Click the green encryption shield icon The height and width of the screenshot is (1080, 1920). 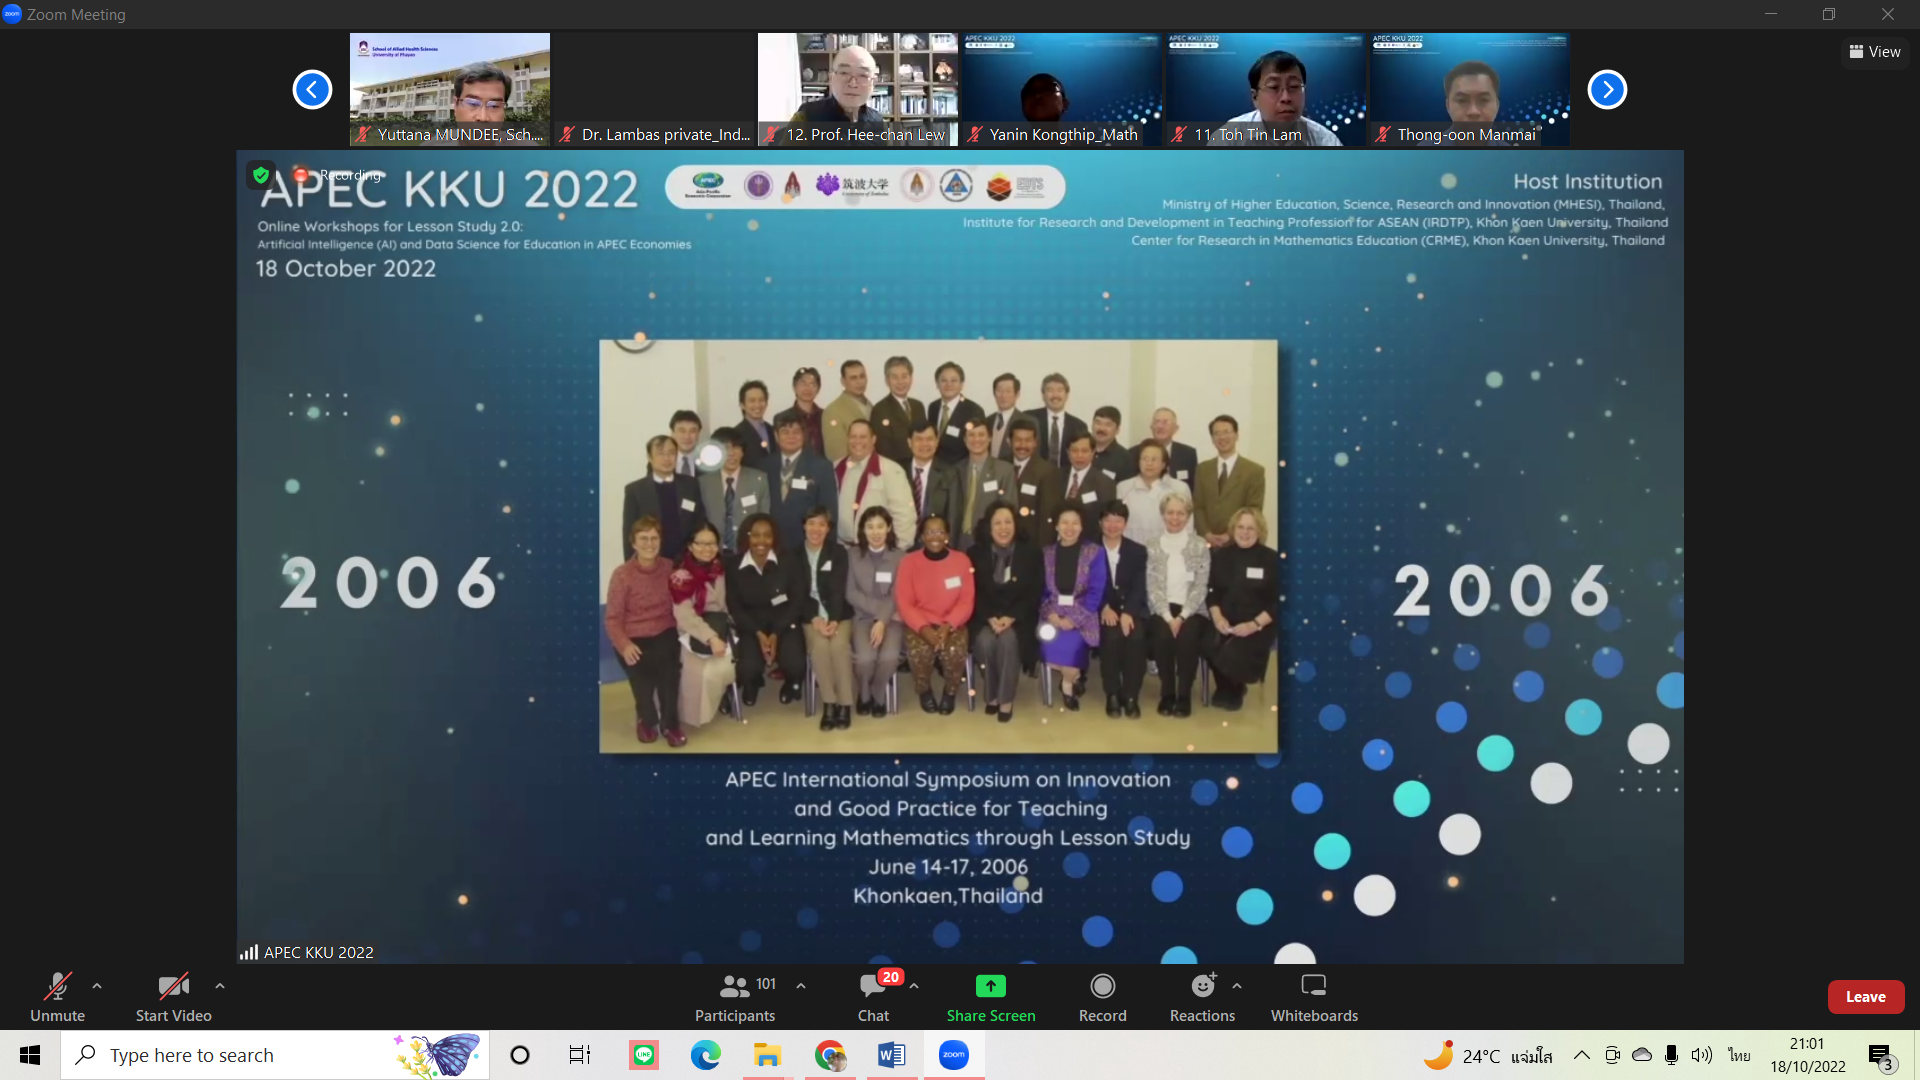261,175
